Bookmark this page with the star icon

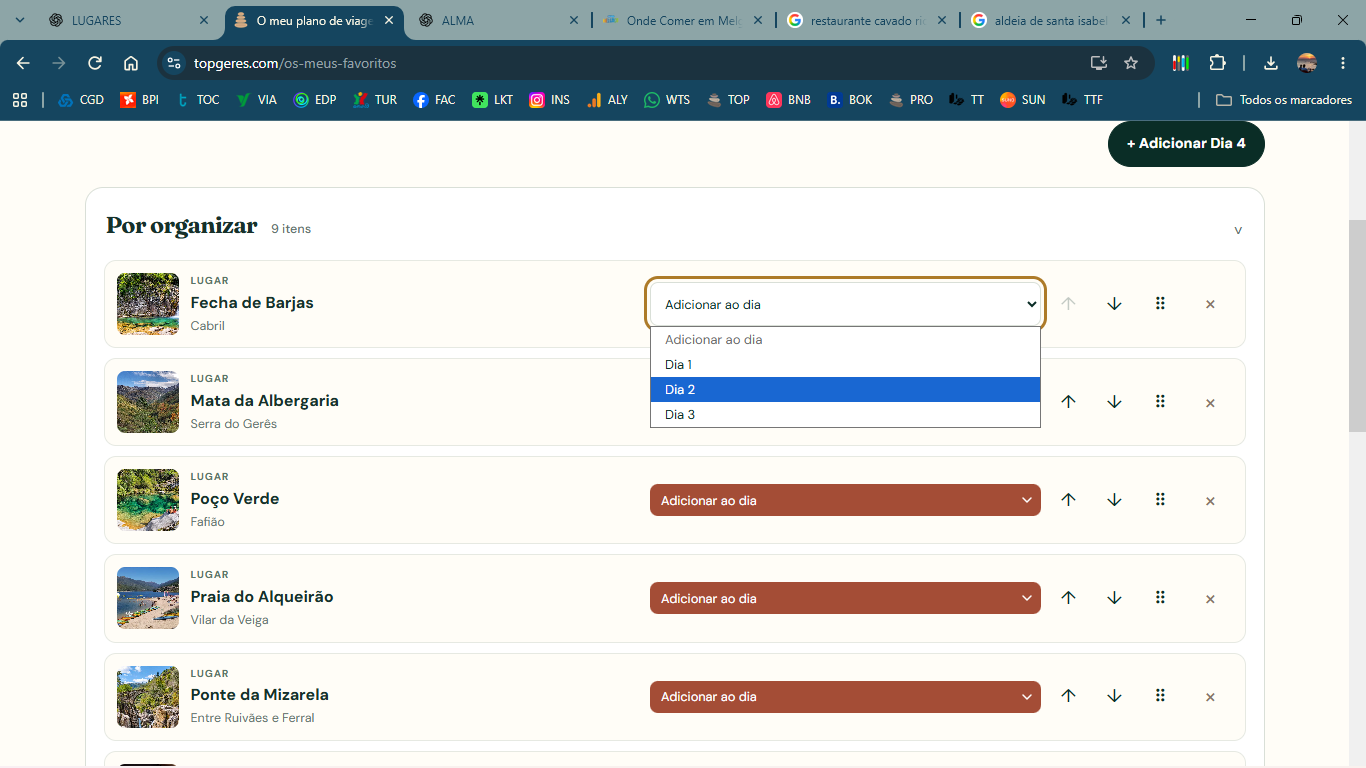coord(1131,63)
